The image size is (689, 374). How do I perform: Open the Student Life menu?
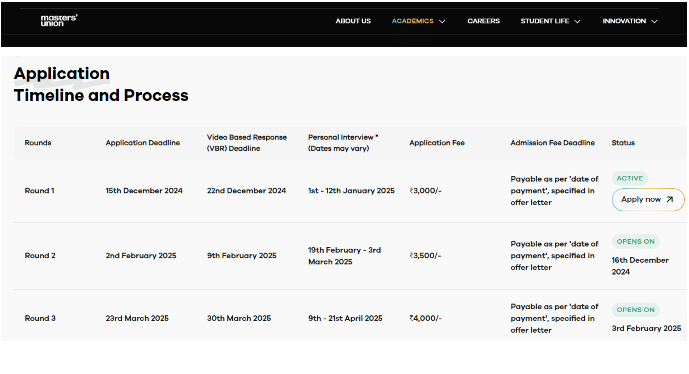click(x=545, y=21)
